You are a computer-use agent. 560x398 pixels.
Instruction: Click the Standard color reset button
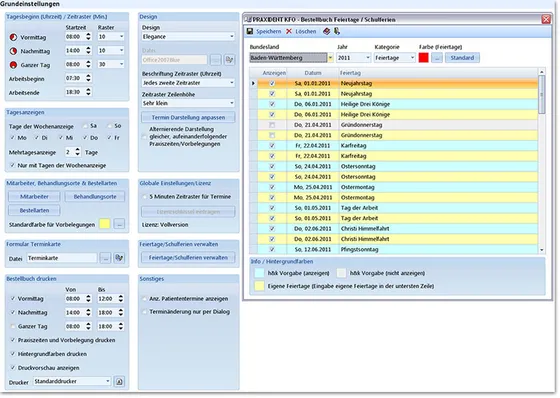(x=462, y=58)
